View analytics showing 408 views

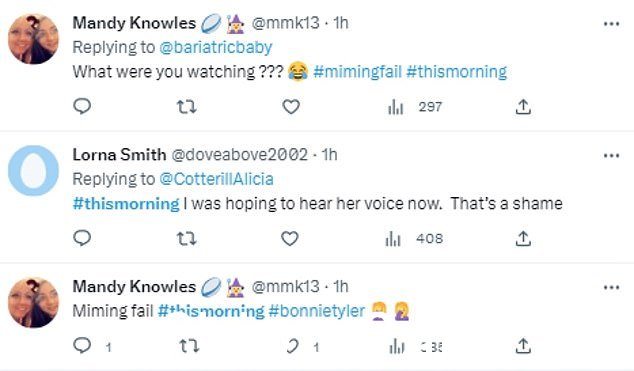tap(414, 239)
